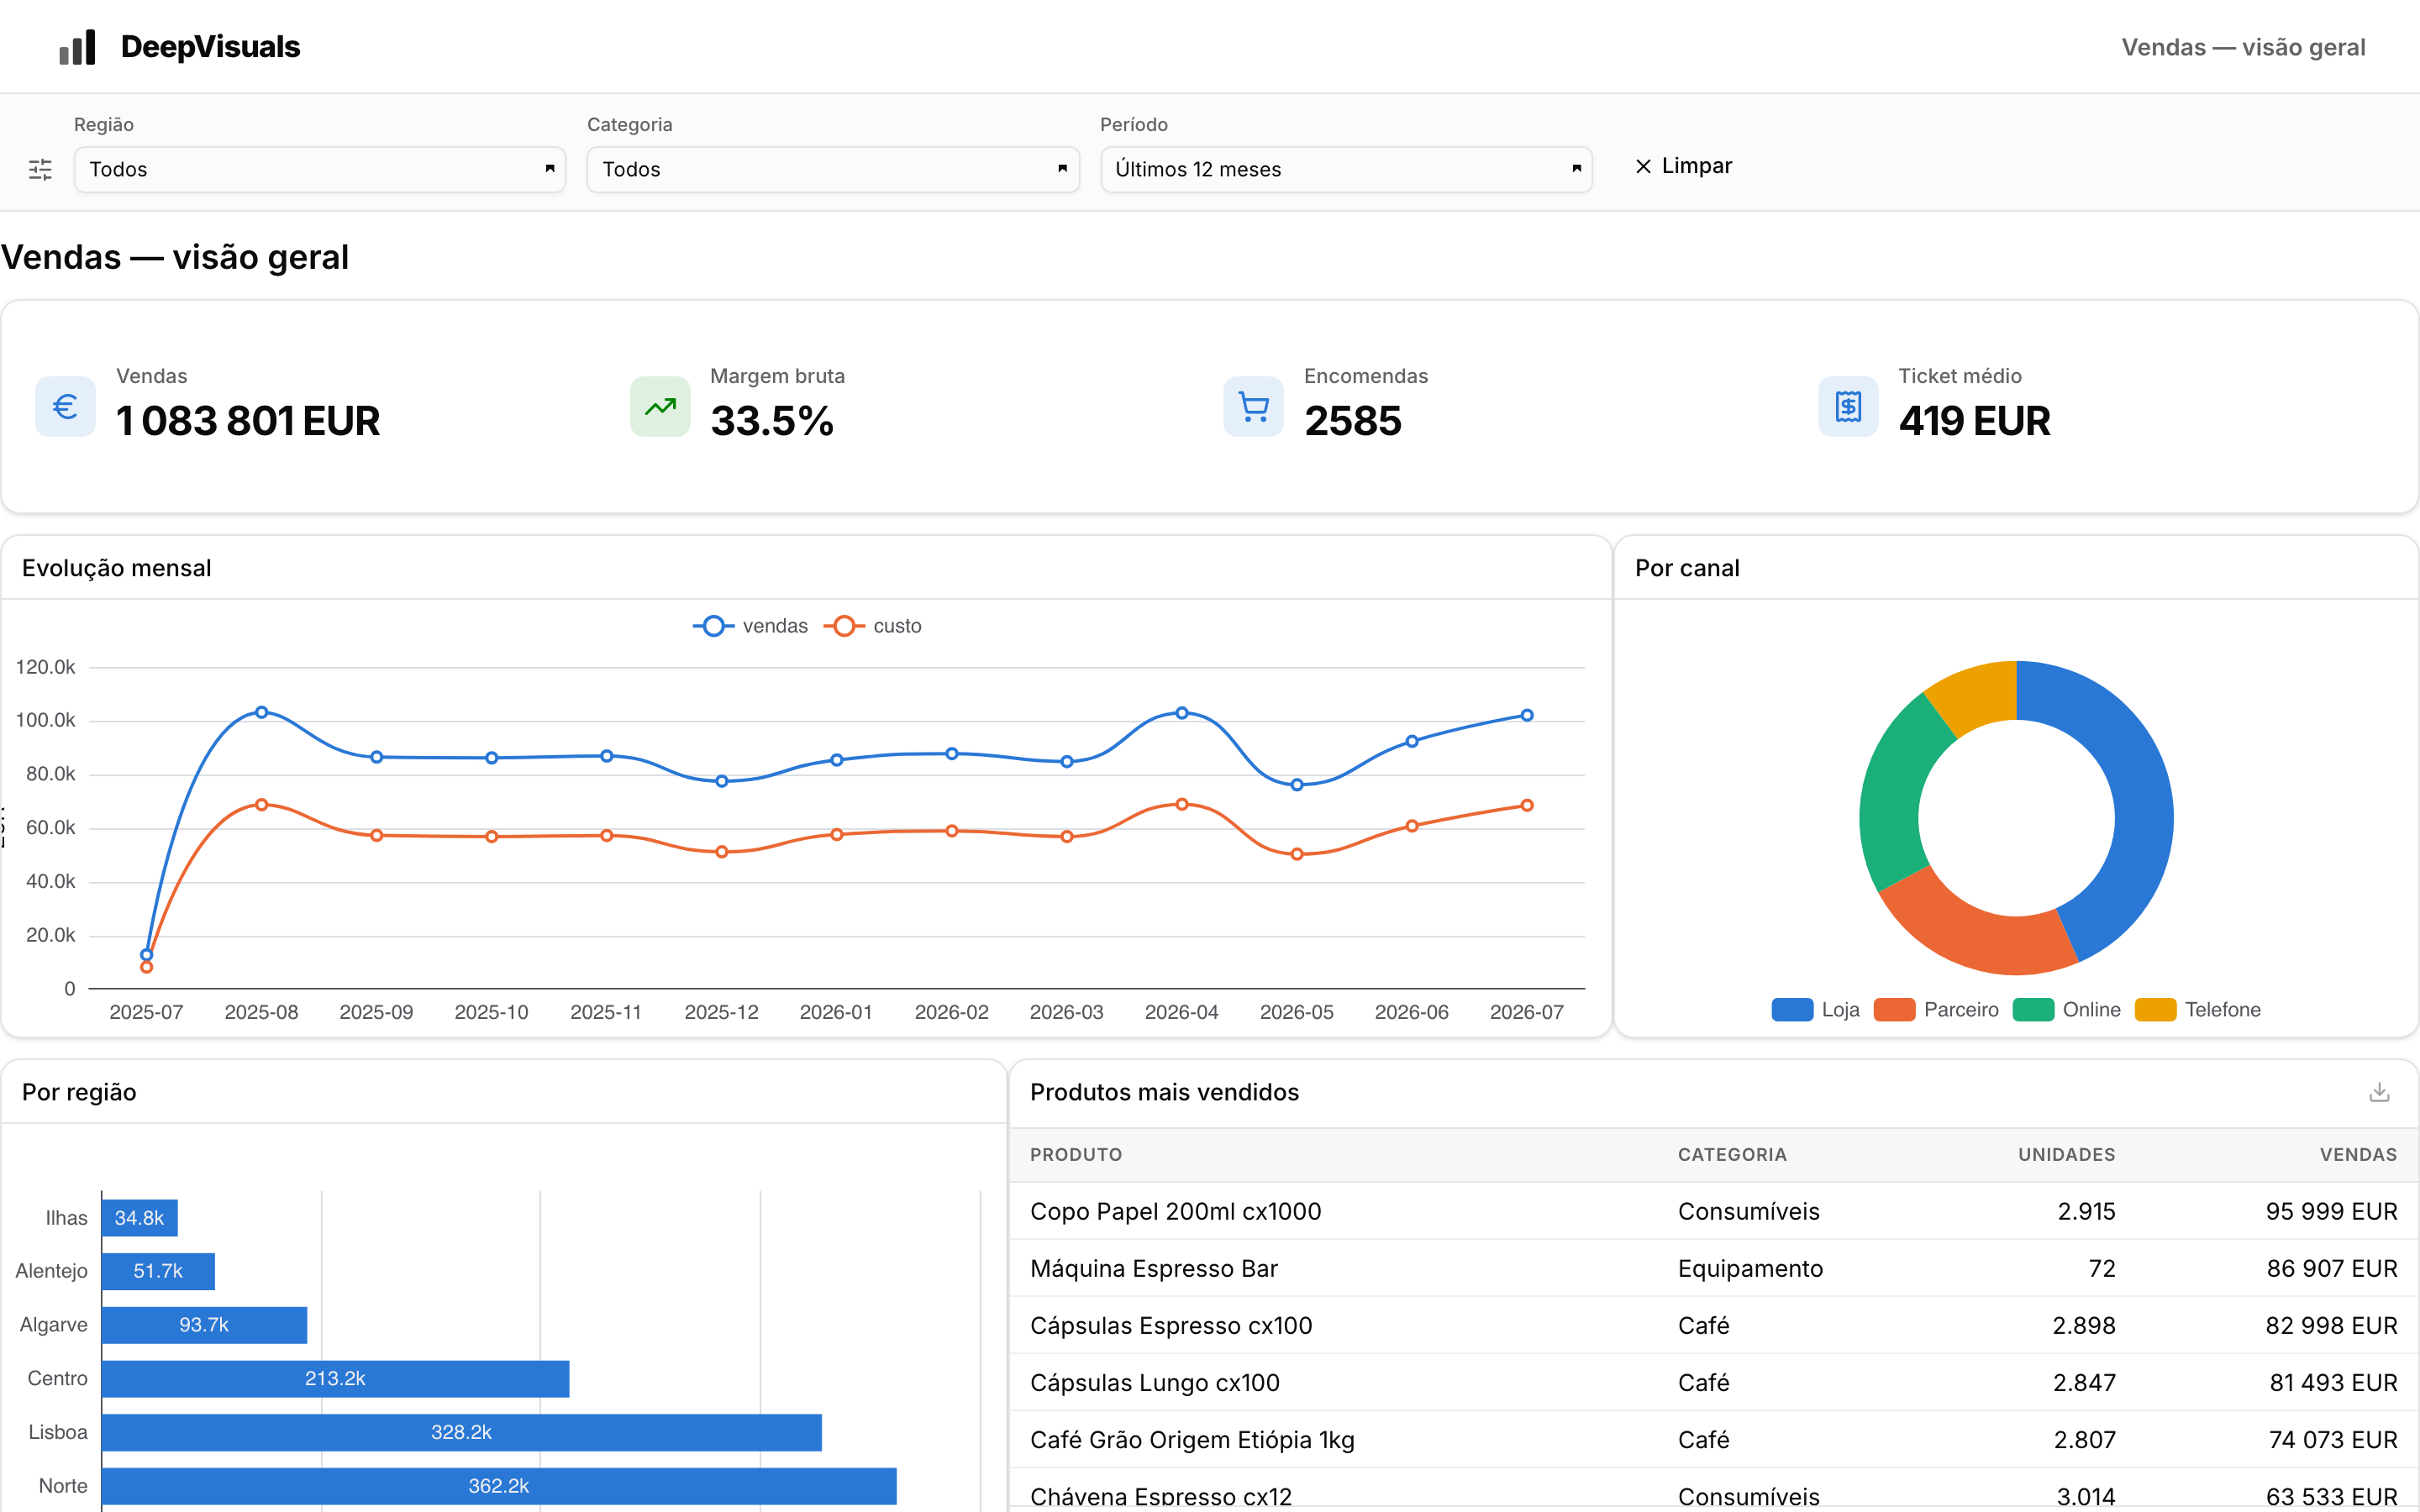The image size is (2420, 1512).
Task: Click the euro Vendas icon
Action: 65,406
